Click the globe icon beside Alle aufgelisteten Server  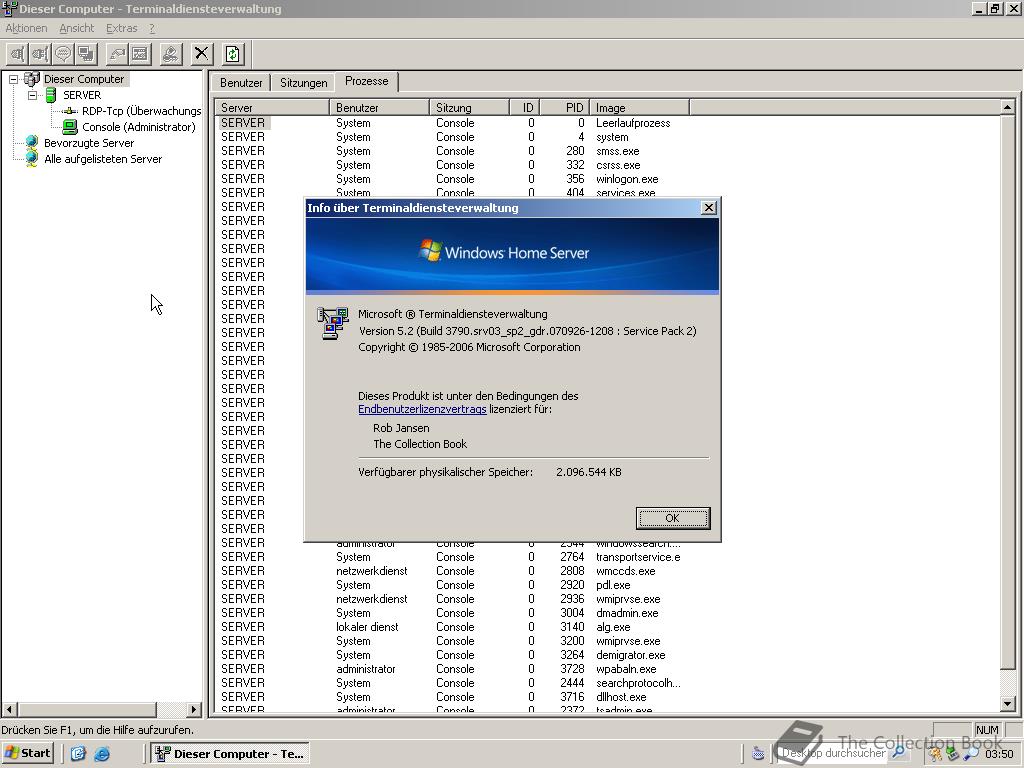31,159
